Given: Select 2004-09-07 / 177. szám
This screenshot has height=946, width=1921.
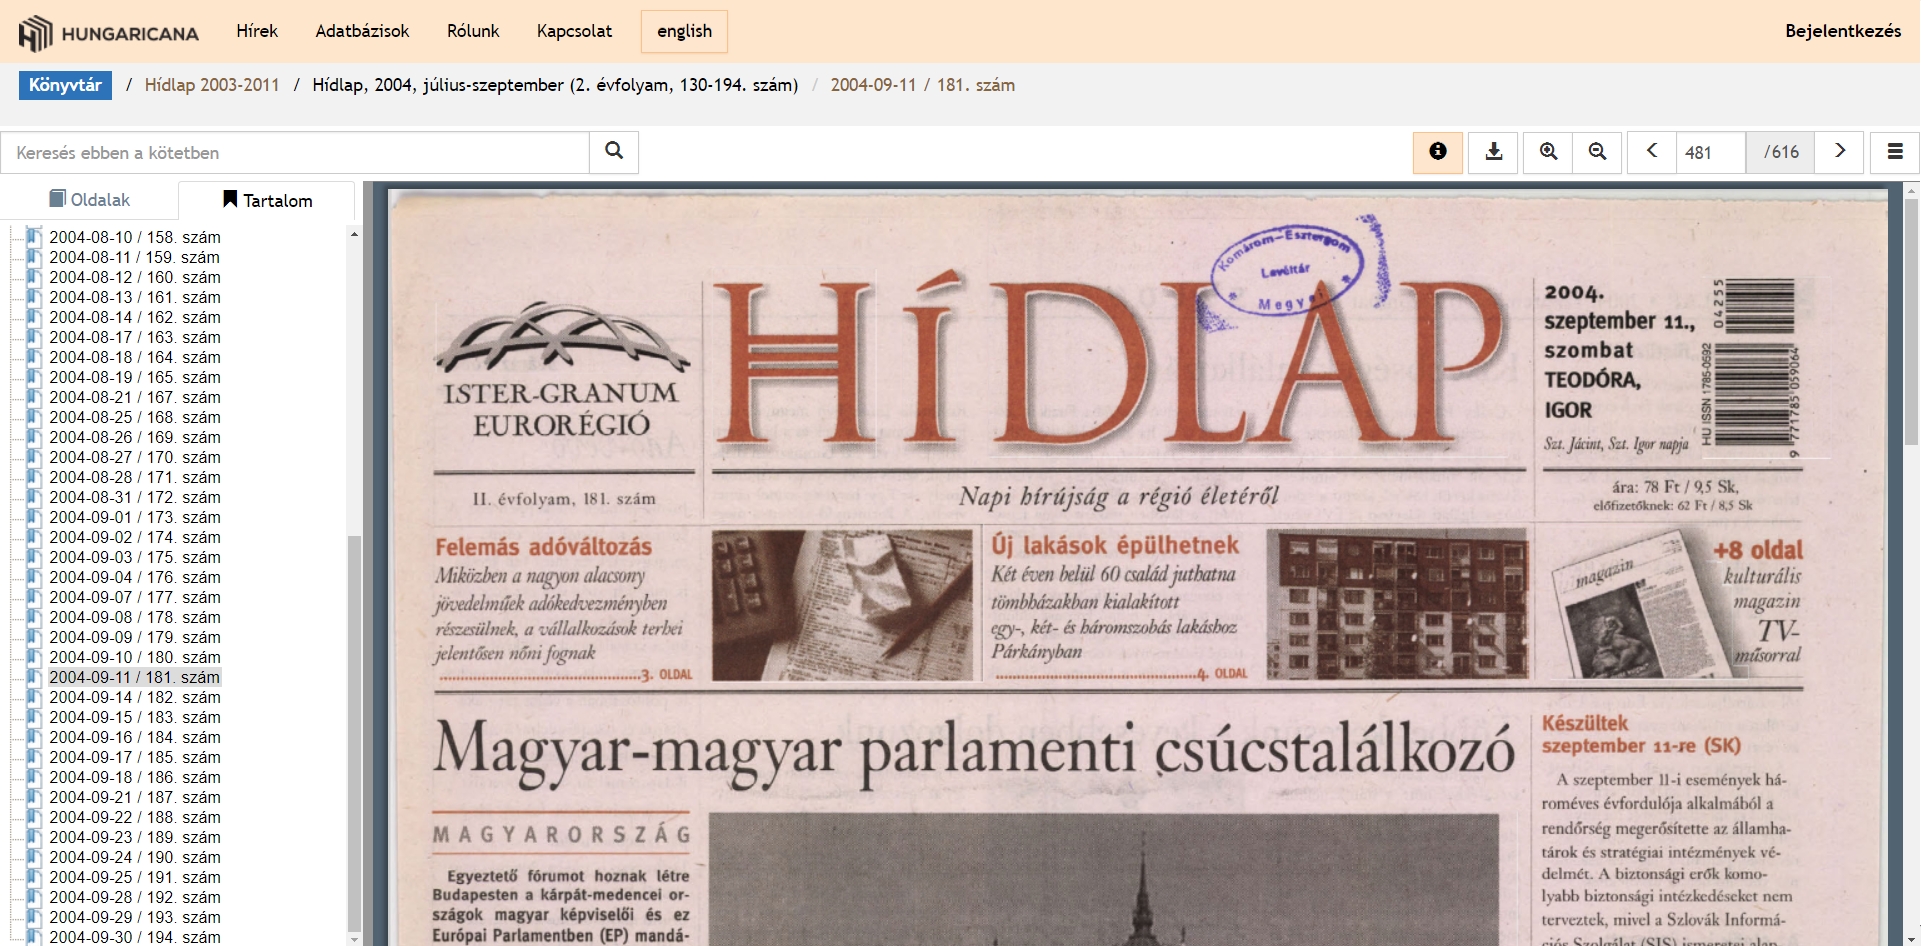Looking at the screenshot, I should pyautogui.click(x=135, y=597).
